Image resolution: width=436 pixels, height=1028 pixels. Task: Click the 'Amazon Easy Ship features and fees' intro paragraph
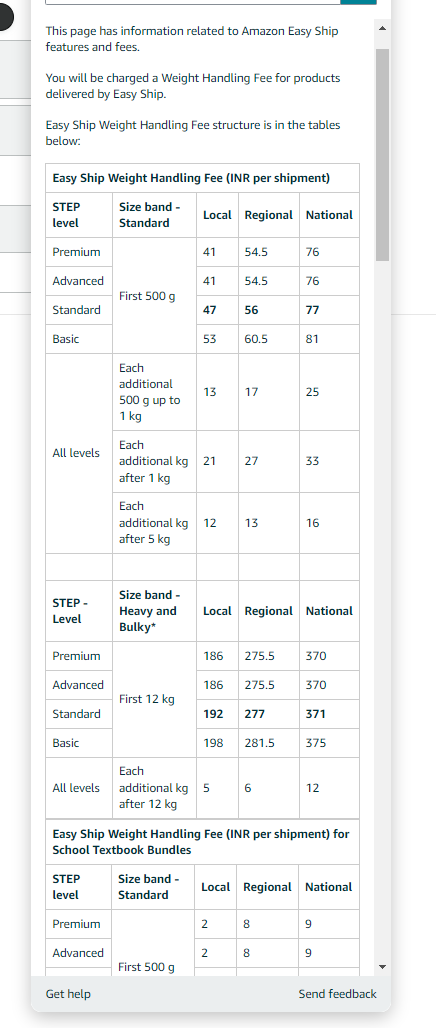click(x=192, y=39)
